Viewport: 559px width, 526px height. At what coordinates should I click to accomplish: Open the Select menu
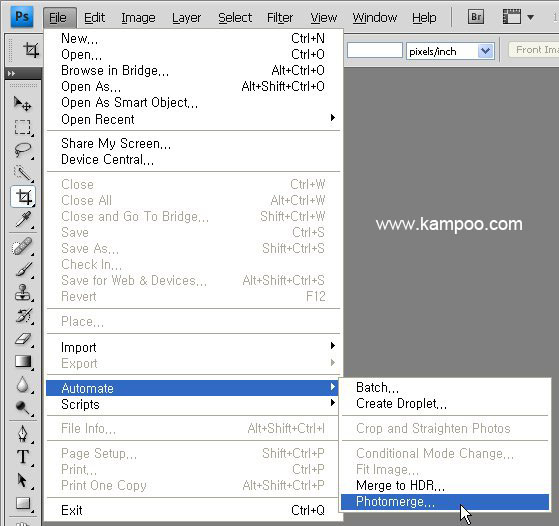235,17
